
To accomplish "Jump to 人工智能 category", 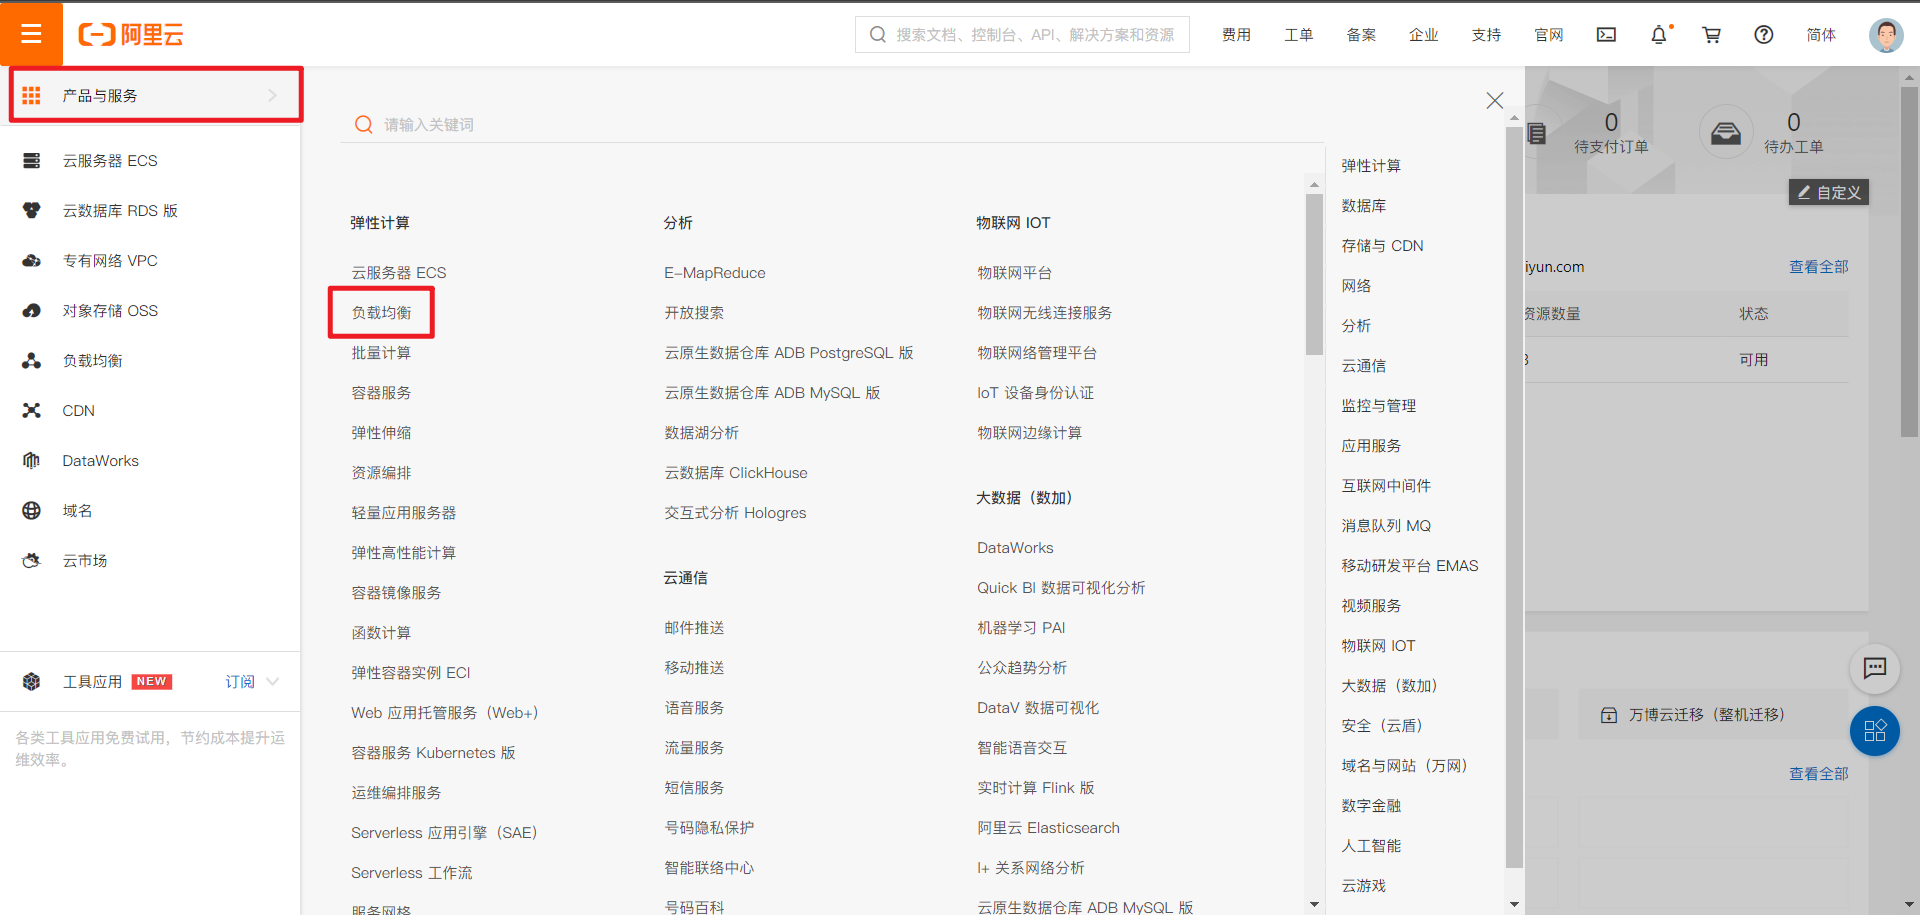I will point(1371,846).
